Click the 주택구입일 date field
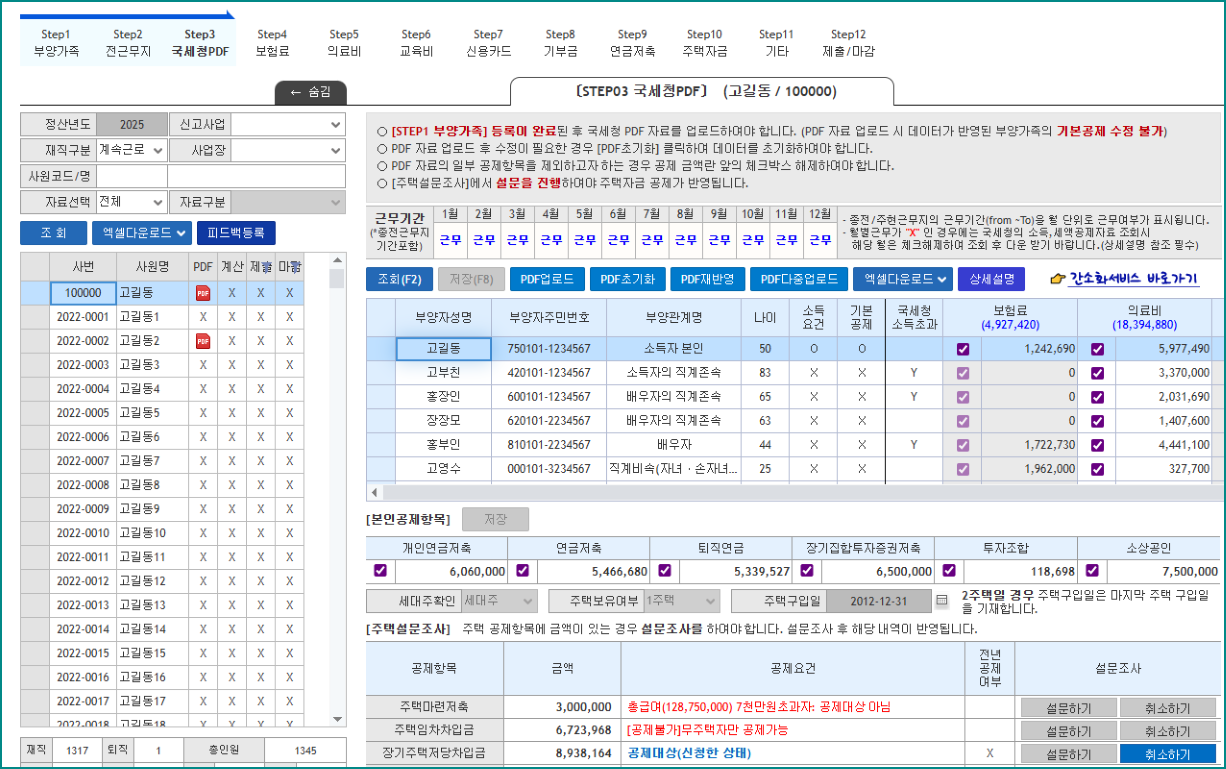 [880, 601]
